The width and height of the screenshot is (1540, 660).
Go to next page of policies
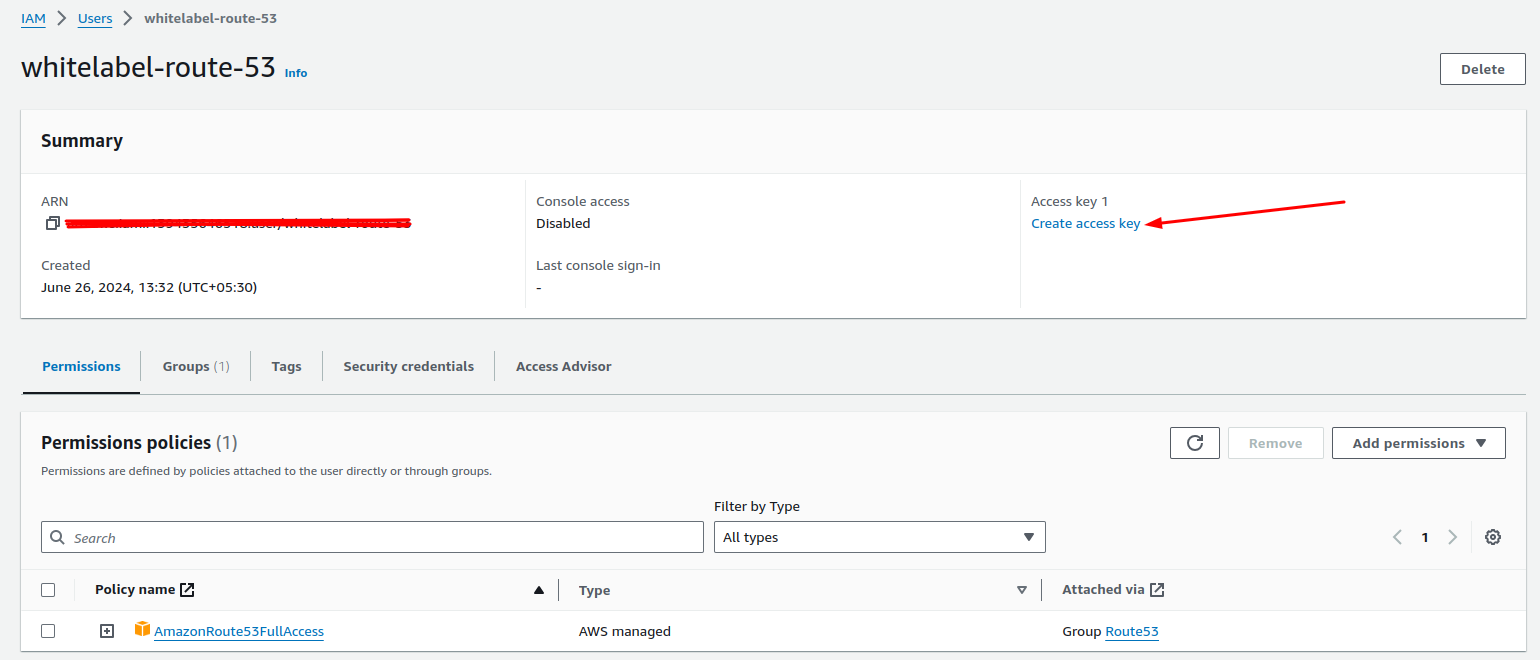[x=1452, y=537]
